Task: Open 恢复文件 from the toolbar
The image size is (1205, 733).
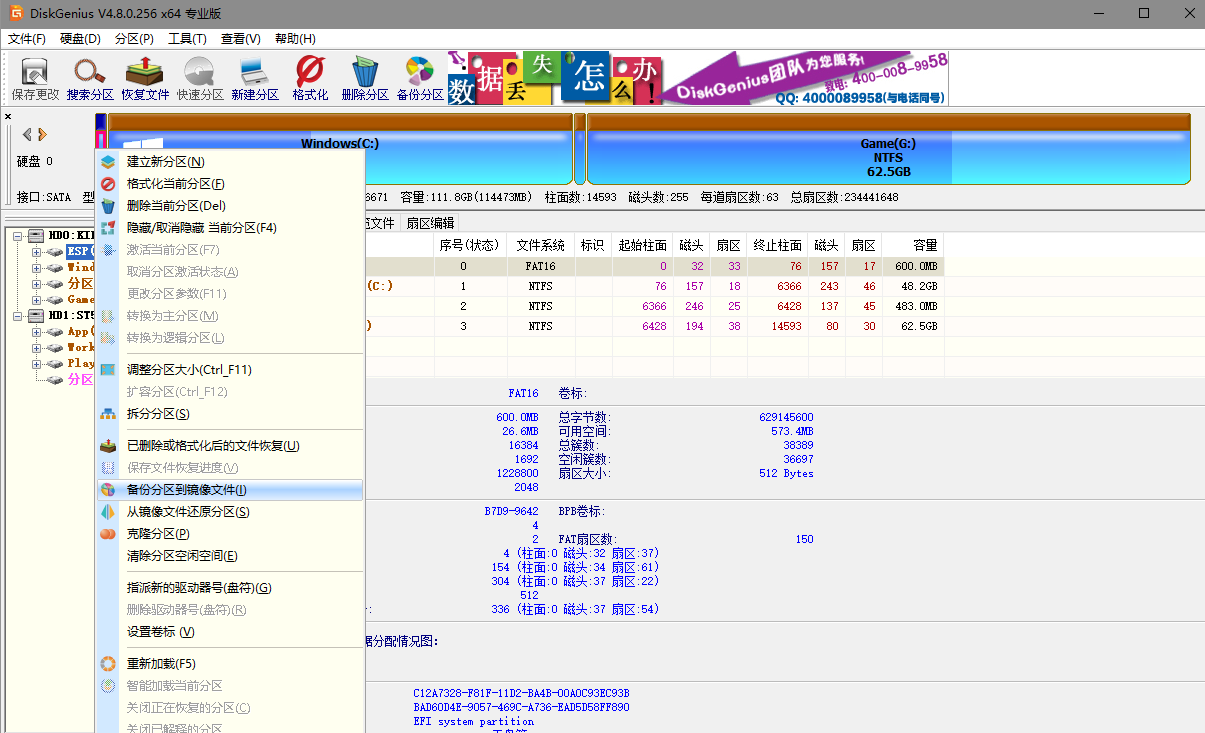Action: 145,79
